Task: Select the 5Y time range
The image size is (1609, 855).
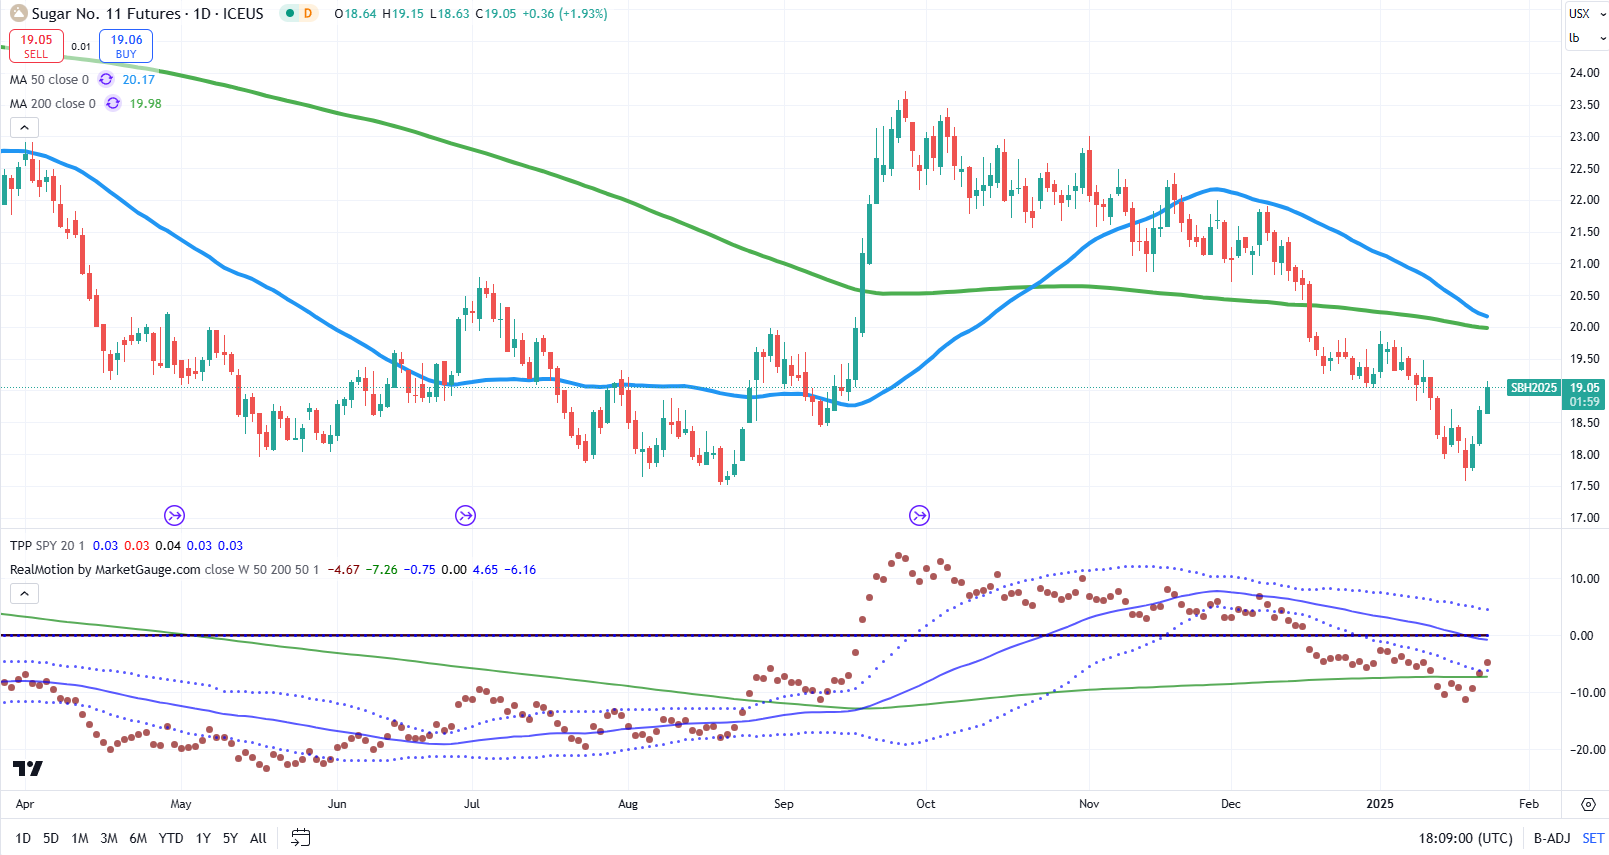Action: point(230,838)
